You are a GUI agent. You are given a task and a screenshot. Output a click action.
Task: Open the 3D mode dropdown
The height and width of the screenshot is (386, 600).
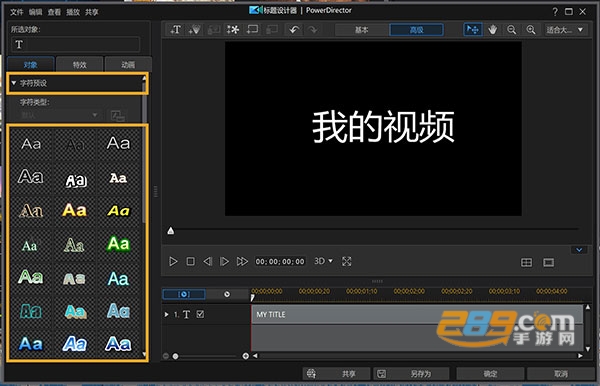[323, 261]
